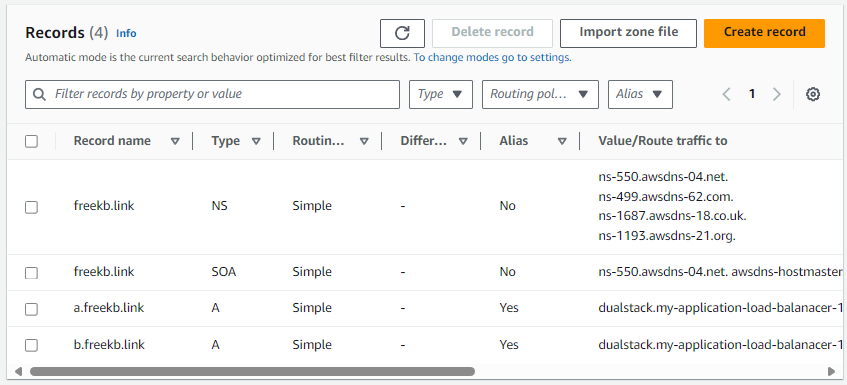
Task: Select the b.freekb.link record checkbox
Action: (x=31, y=346)
